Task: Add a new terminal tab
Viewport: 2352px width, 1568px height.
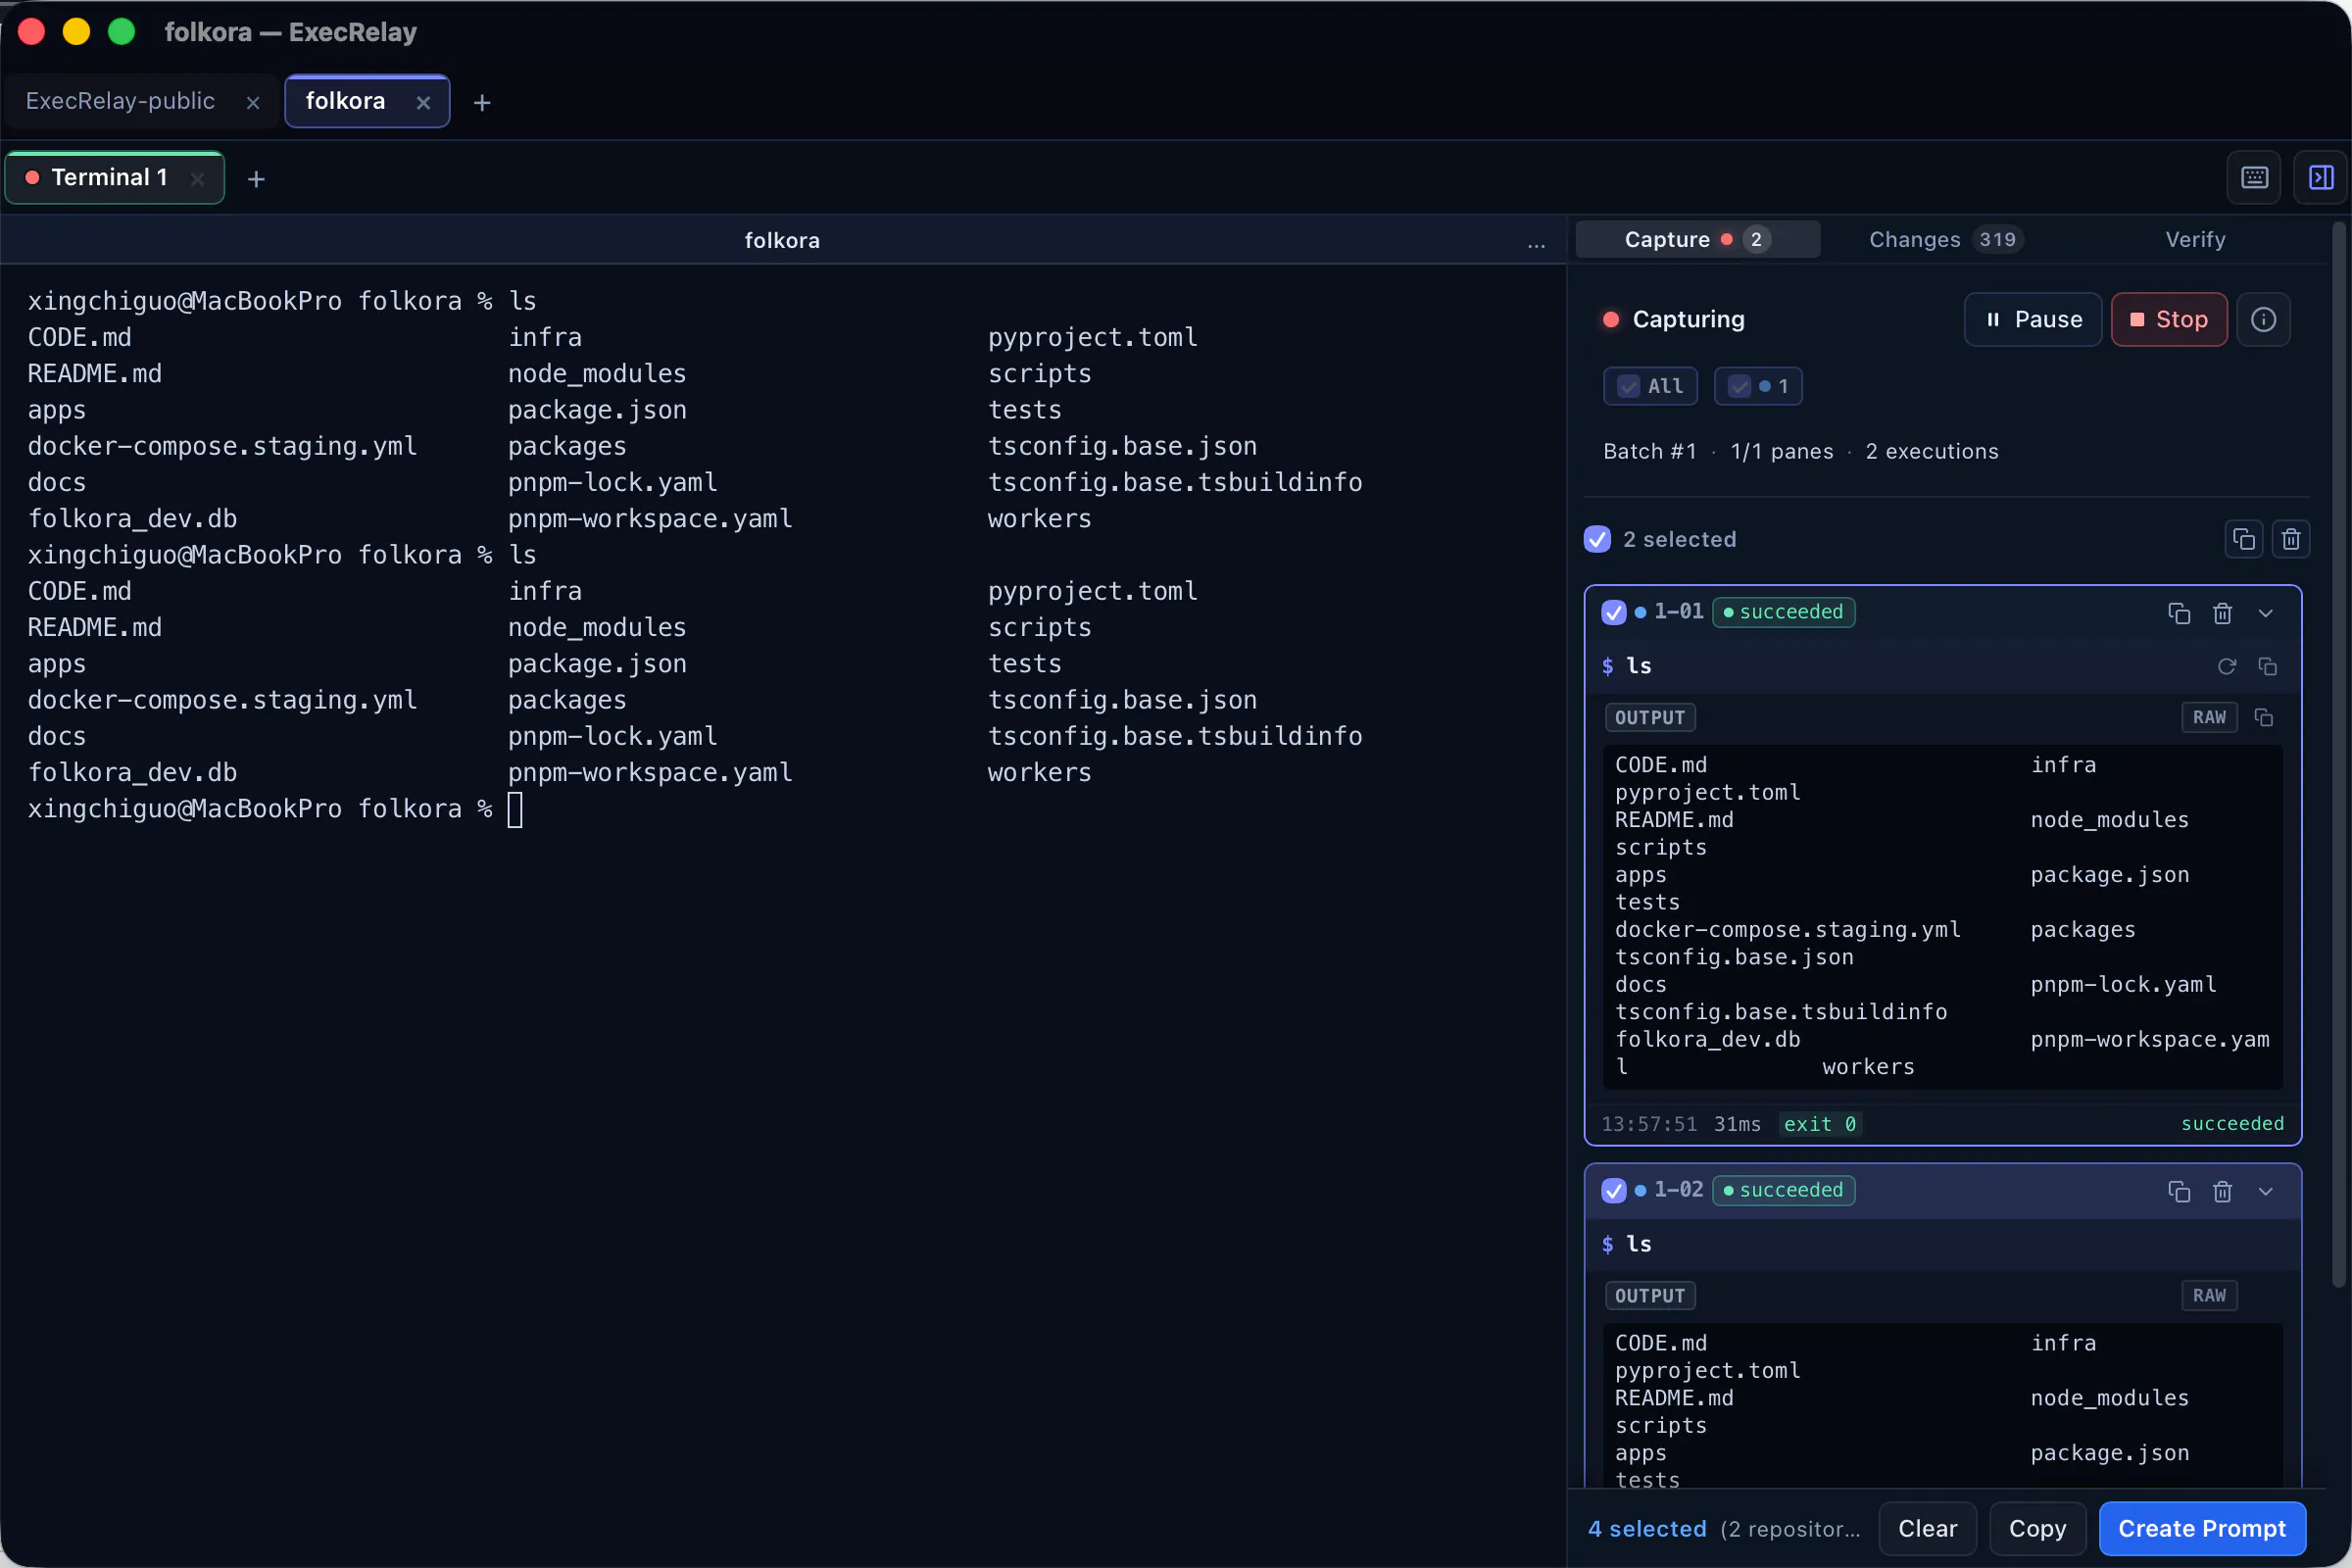Action: (256, 179)
